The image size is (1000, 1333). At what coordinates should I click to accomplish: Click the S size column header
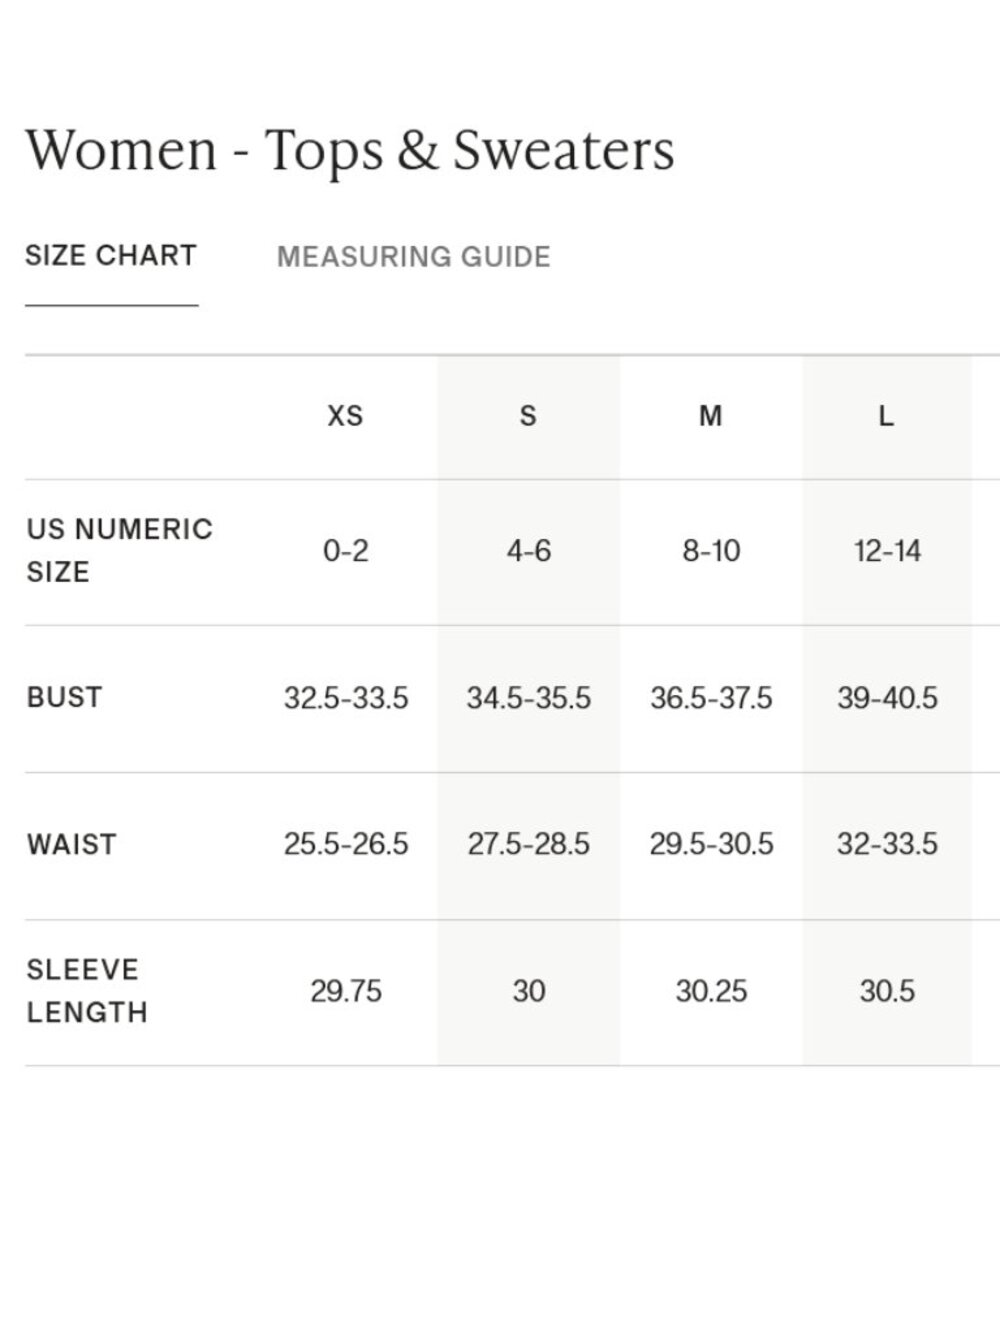pyautogui.click(x=528, y=416)
